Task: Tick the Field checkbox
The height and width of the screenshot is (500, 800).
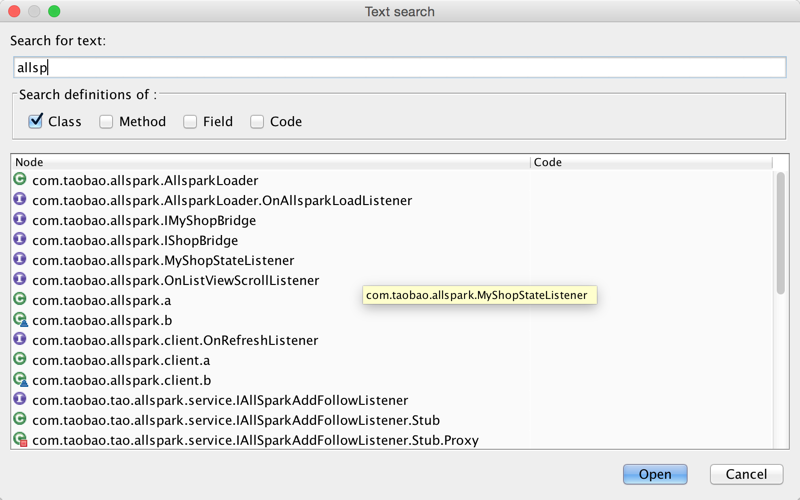Action: [x=190, y=122]
